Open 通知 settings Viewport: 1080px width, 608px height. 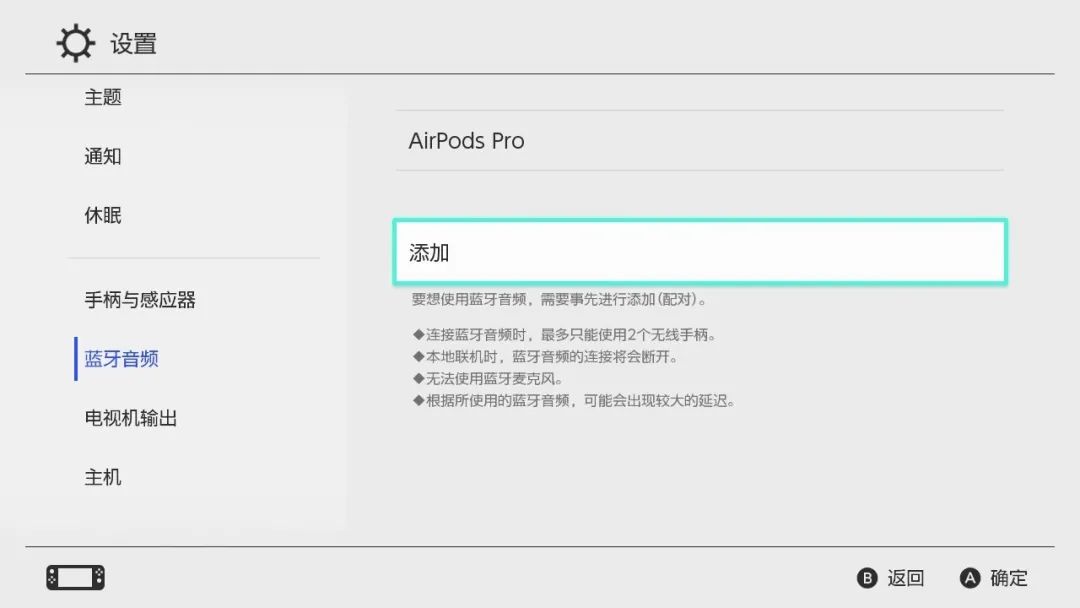click(102, 156)
